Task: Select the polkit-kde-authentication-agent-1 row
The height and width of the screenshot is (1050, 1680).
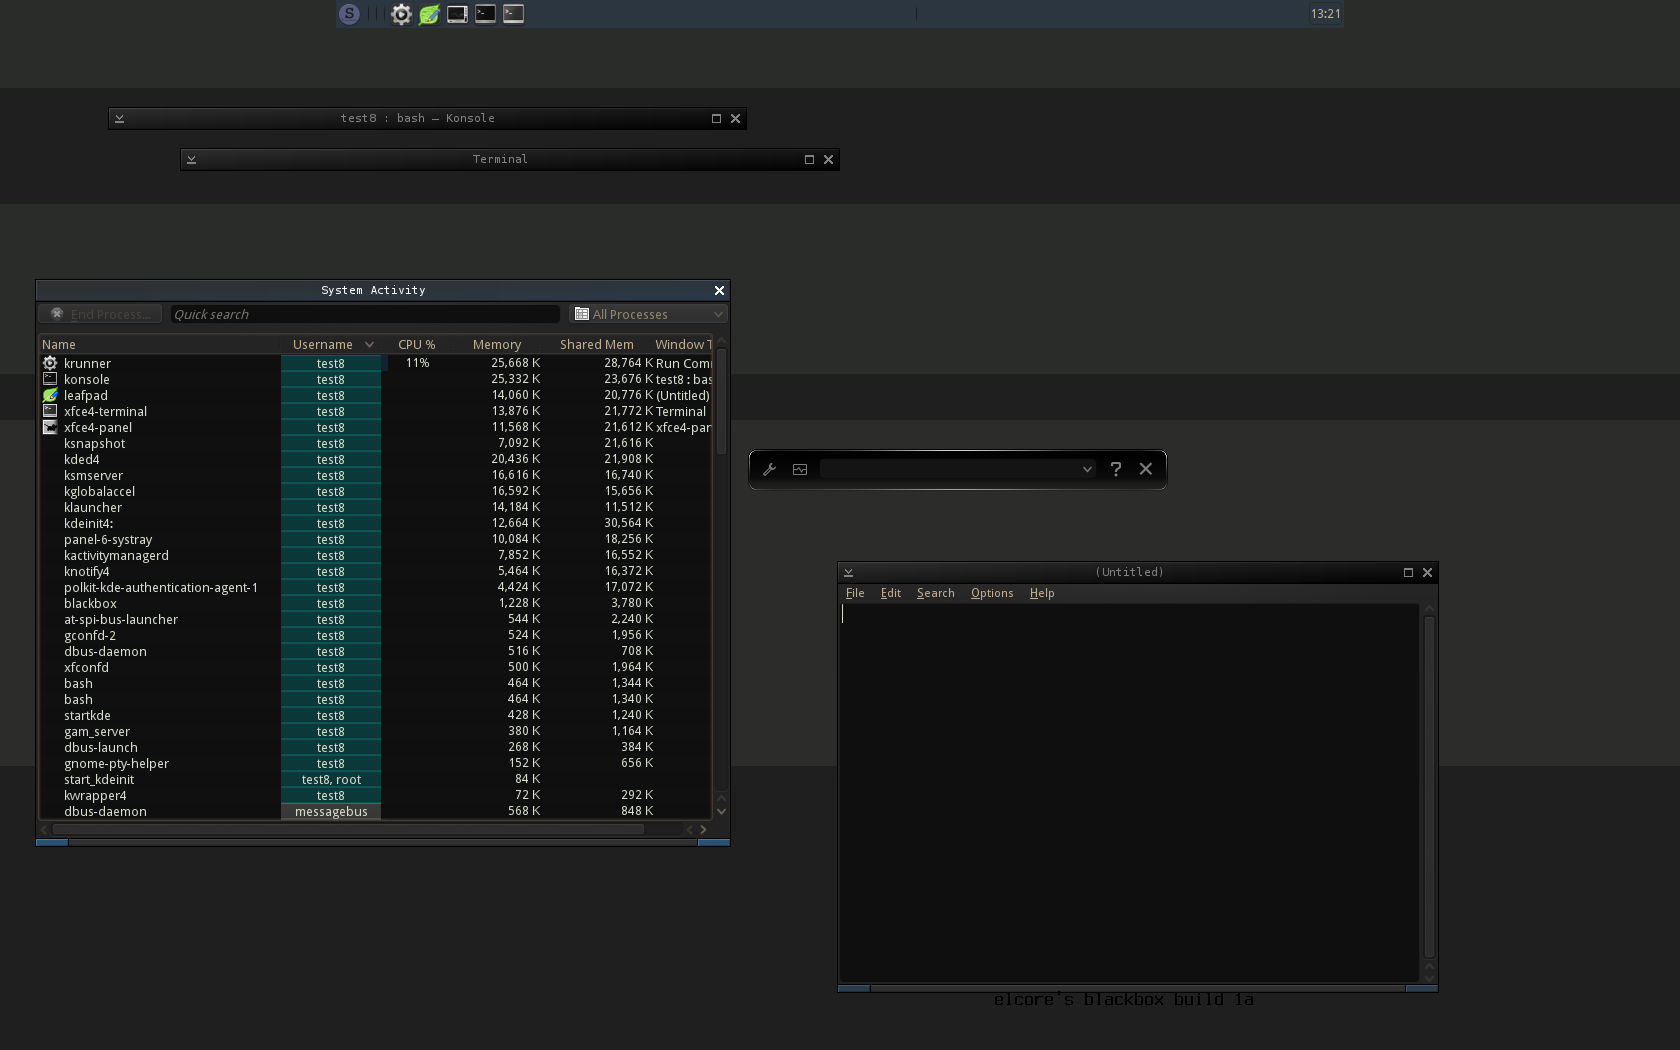Action: [x=375, y=587]
